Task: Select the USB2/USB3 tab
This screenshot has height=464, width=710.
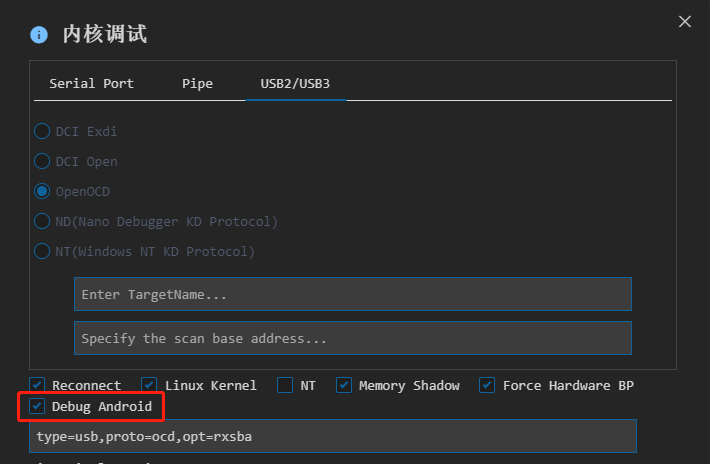Action: pyautogui.click(x=295, y=84)
